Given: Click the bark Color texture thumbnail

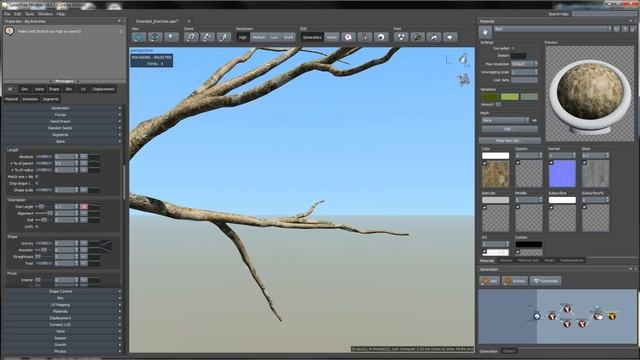Looking at the screenshot, I should click(496, 174).
